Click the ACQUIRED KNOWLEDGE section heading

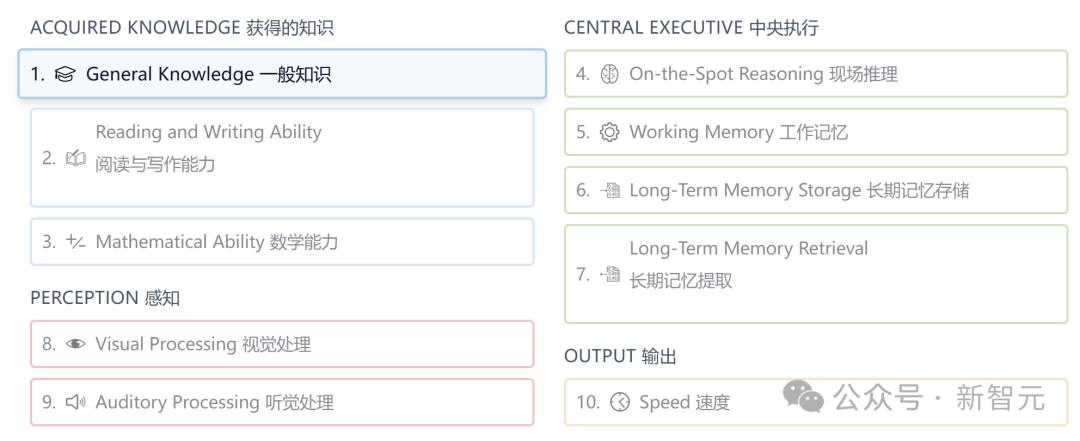pyautogui.click(x=182, y=28)
